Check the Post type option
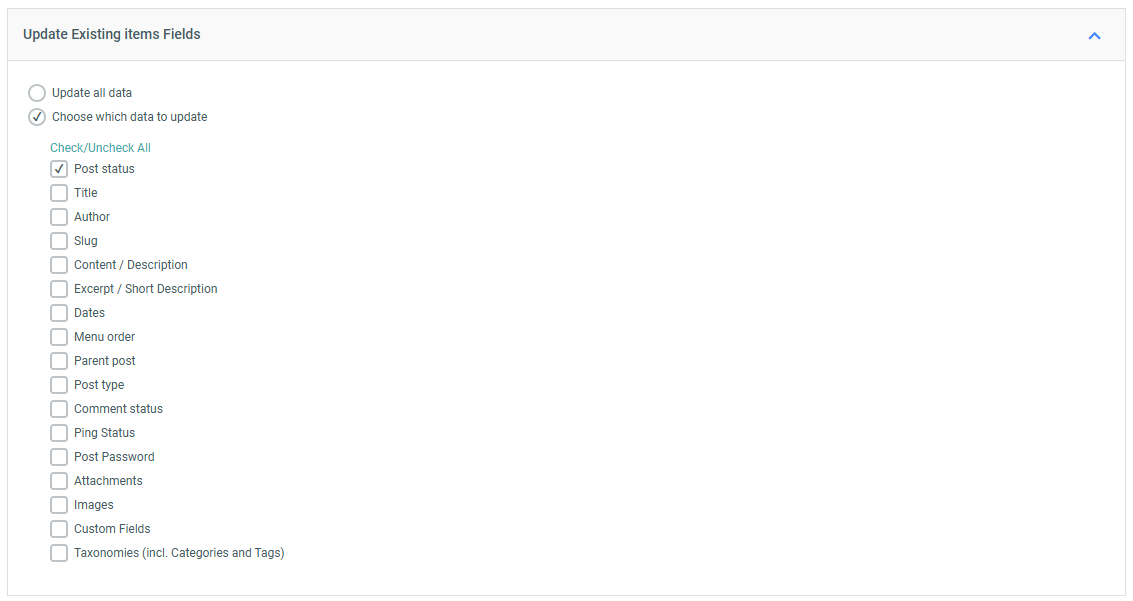The height and width of the screenshot is (601, 1133). (x=59, y=385)
